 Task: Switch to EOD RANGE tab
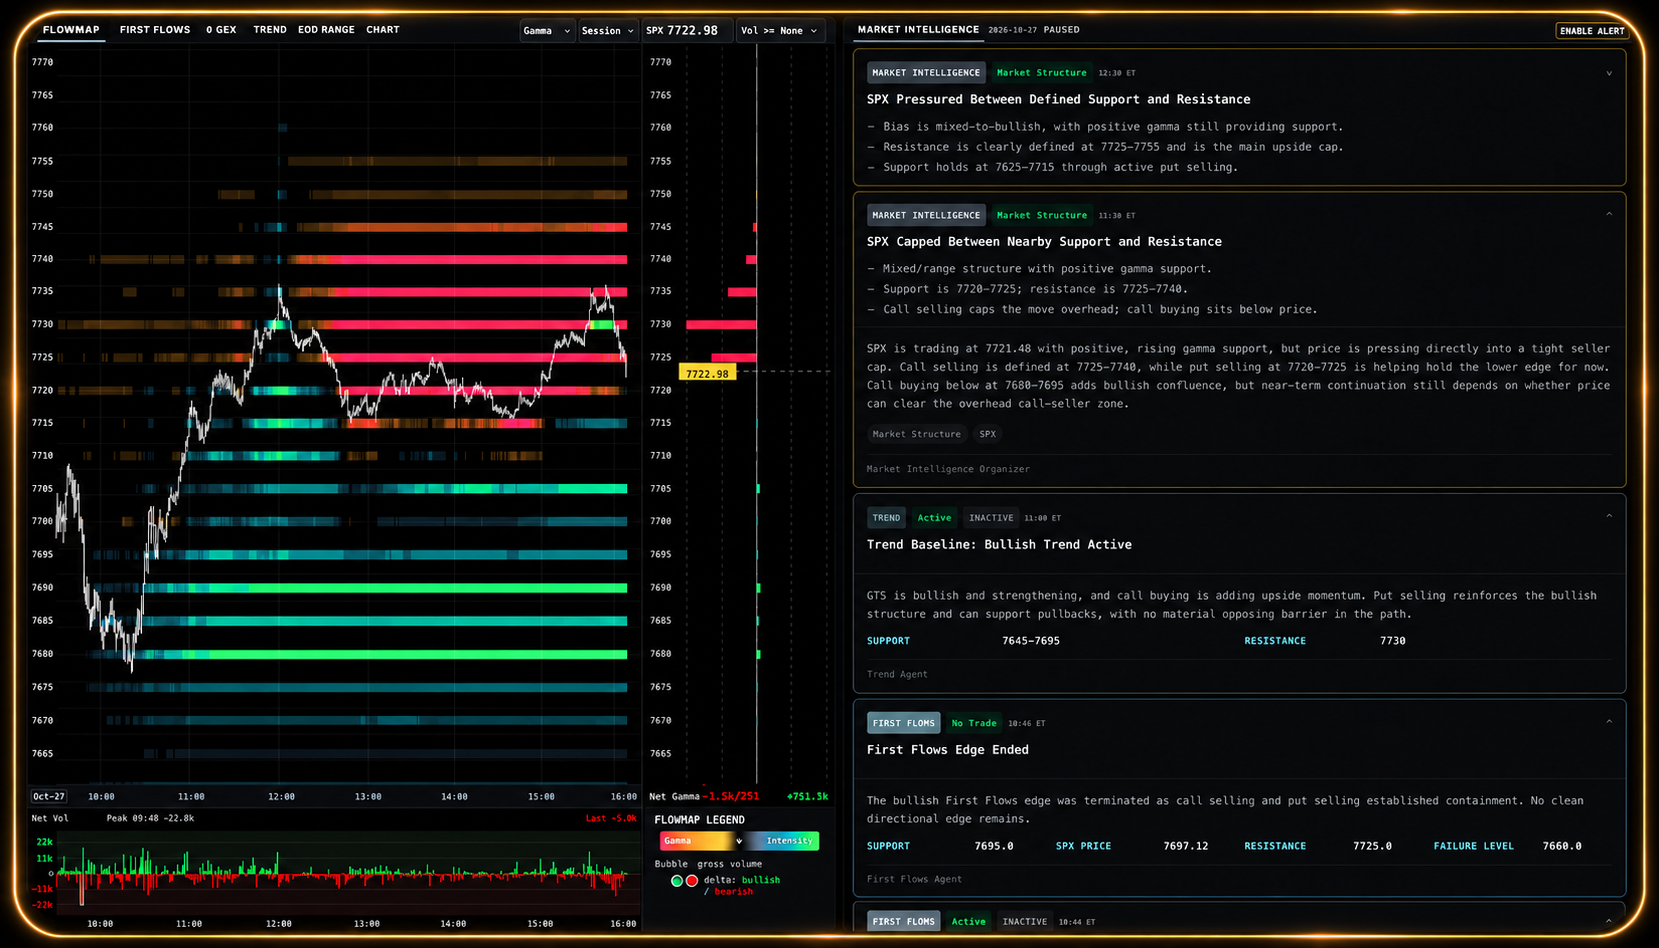[x=326, y=30]
